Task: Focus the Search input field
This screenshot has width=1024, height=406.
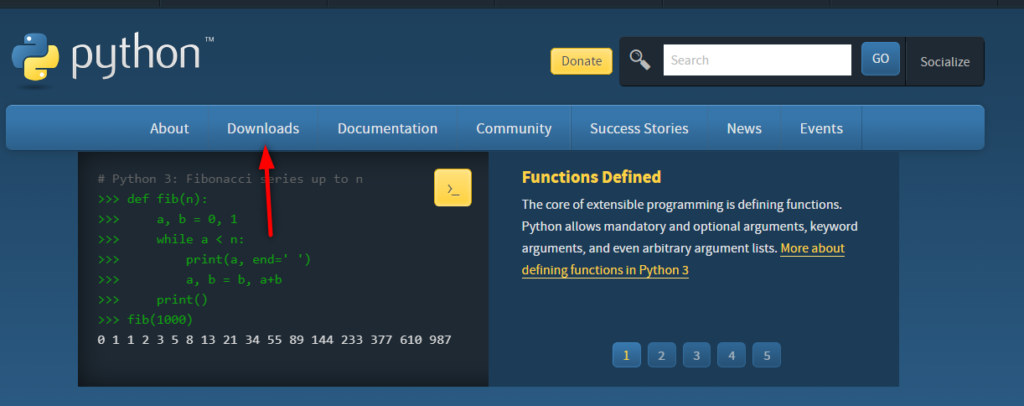Action: click(757, 60)
